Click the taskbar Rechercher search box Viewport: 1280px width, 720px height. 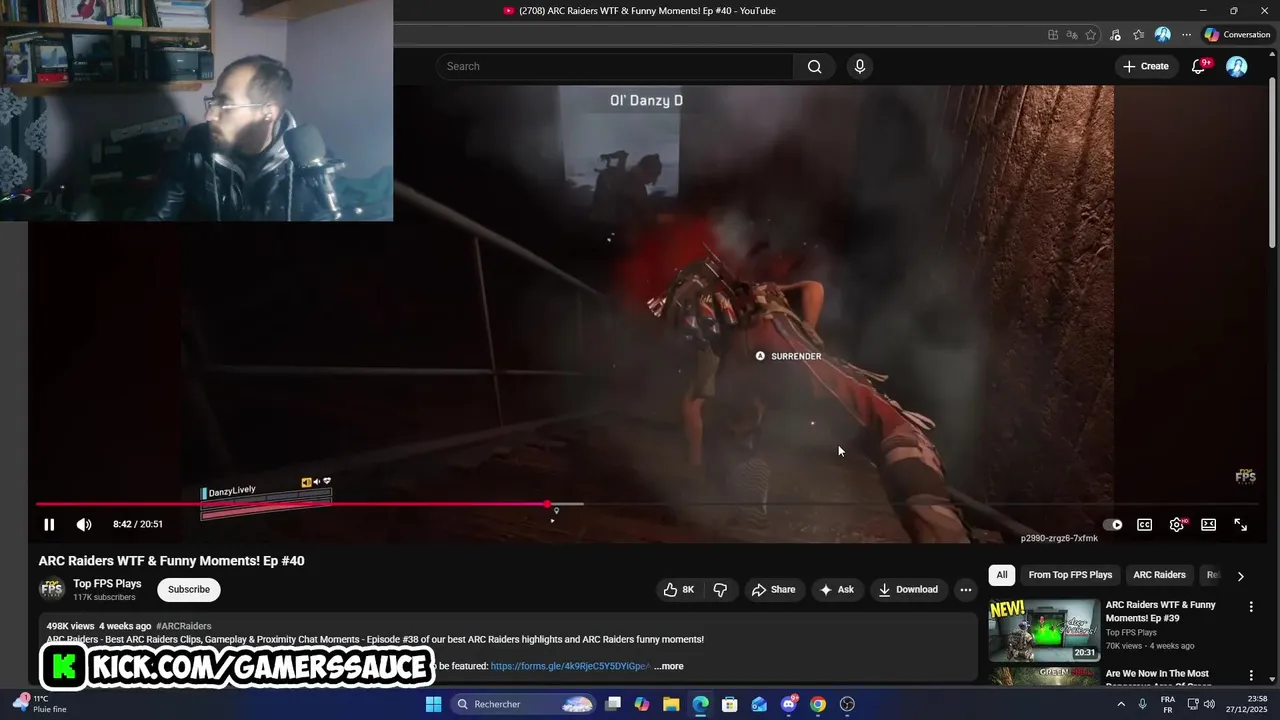coord(524,704)
